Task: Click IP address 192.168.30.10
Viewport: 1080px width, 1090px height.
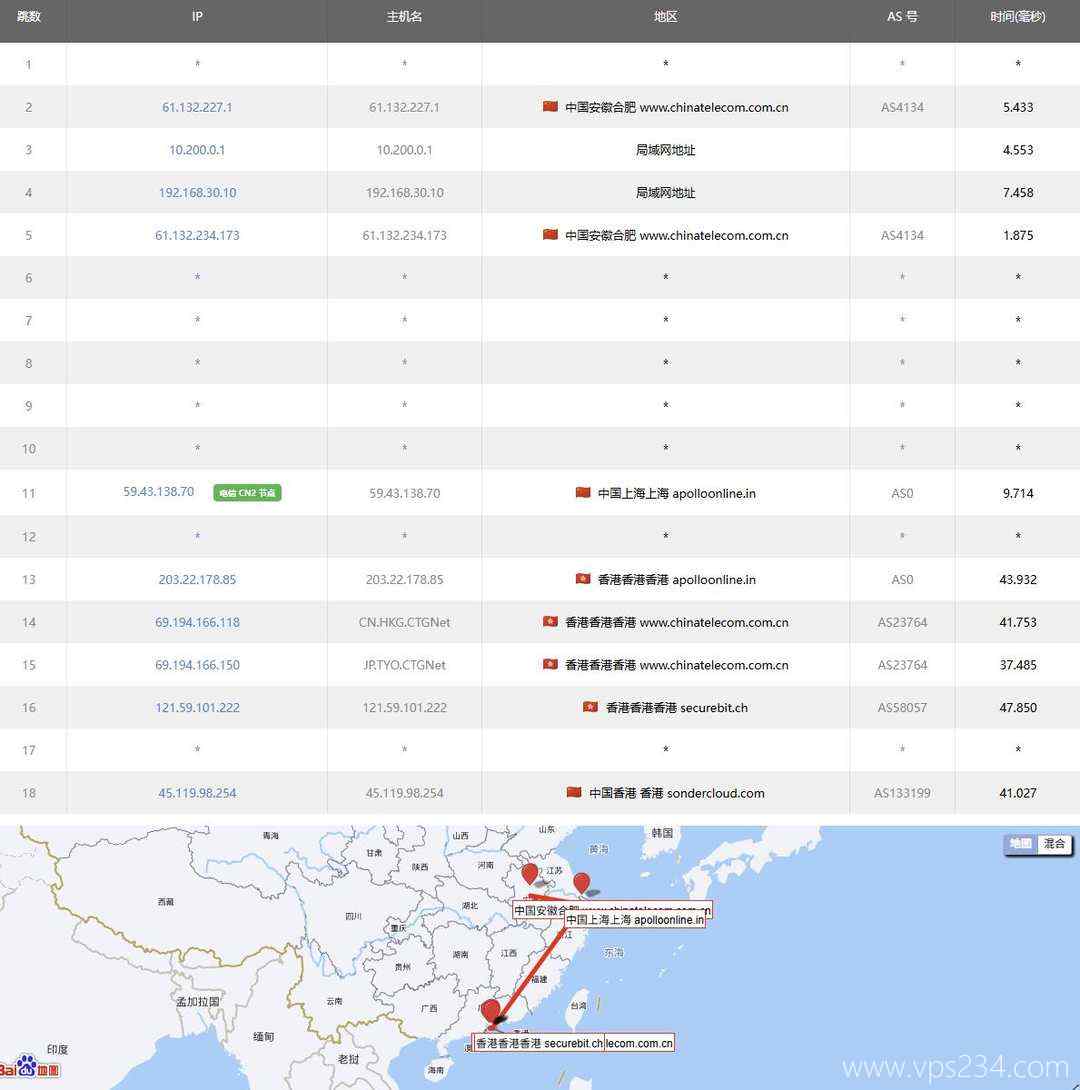Action: [197, 192]
